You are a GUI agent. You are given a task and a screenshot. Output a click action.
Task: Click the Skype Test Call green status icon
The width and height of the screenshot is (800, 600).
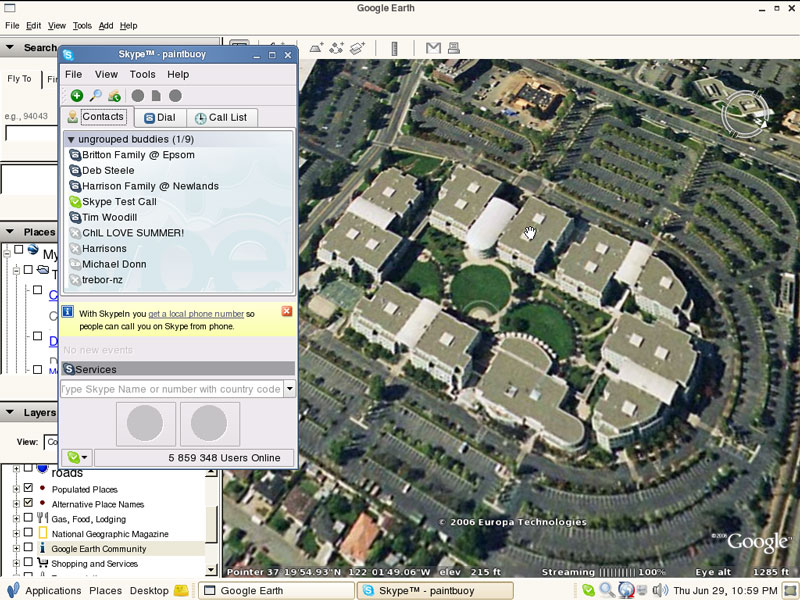click(x=75, y=202)
